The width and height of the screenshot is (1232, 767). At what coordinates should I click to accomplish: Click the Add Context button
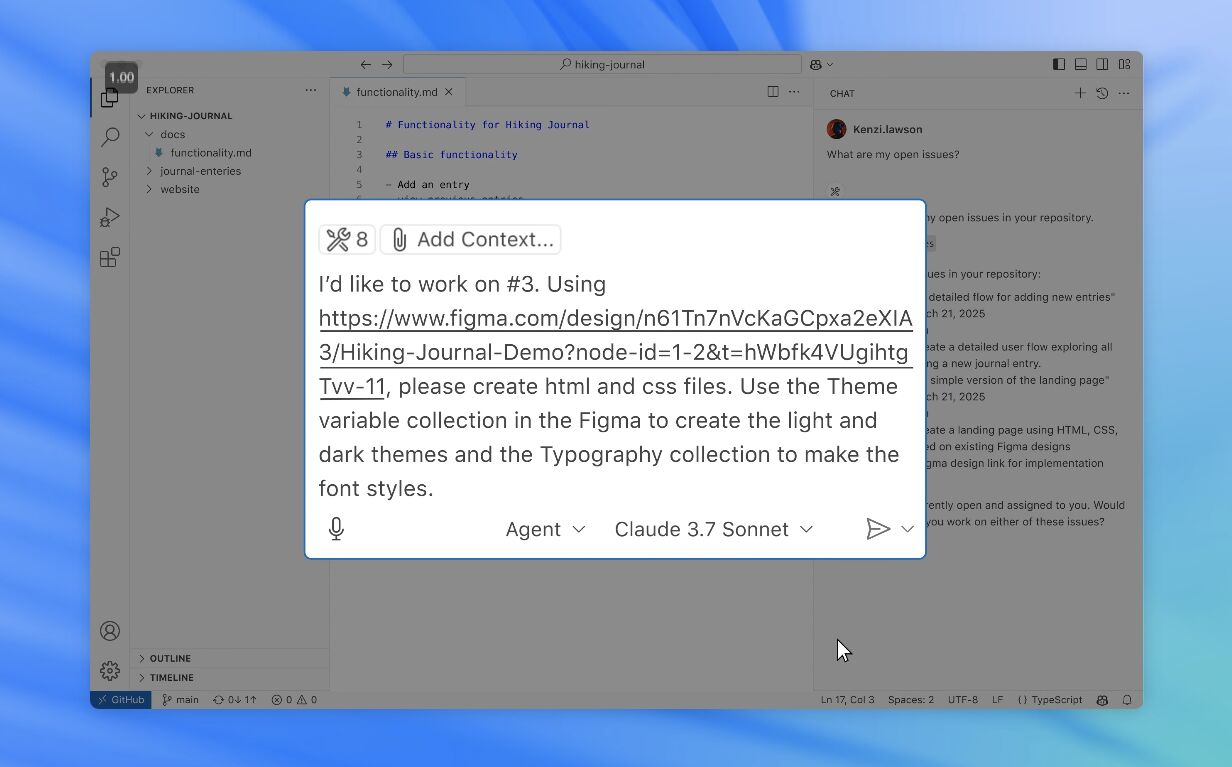click(470, 240)
